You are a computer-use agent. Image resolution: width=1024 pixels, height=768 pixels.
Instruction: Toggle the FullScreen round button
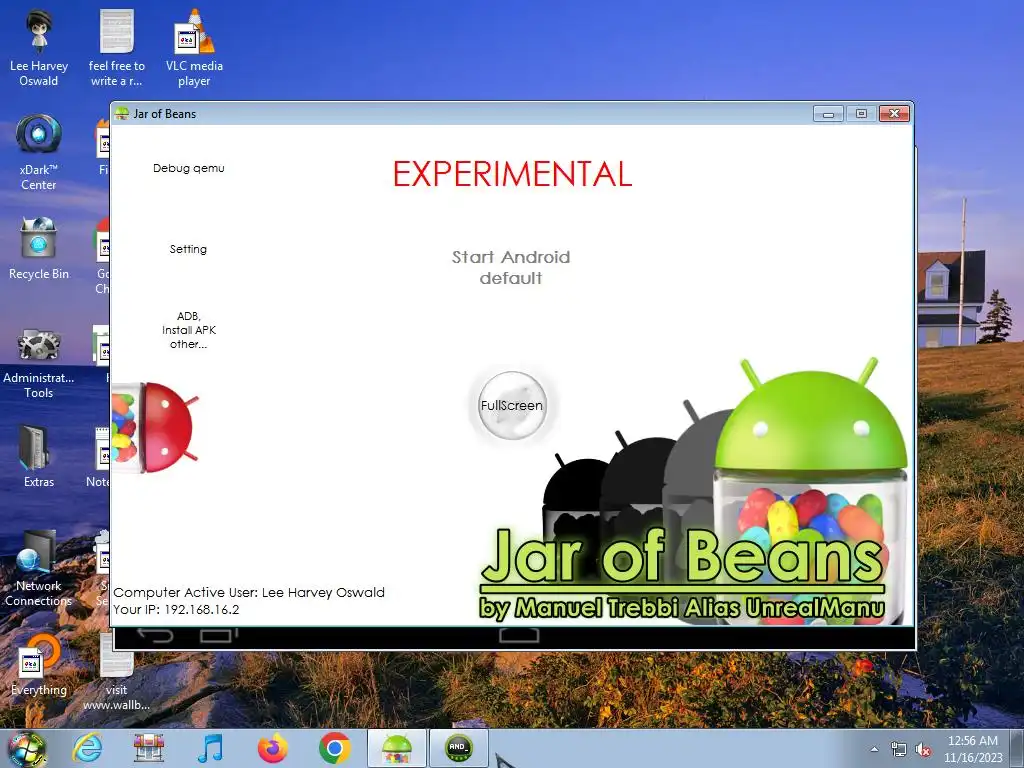point(512,406)
